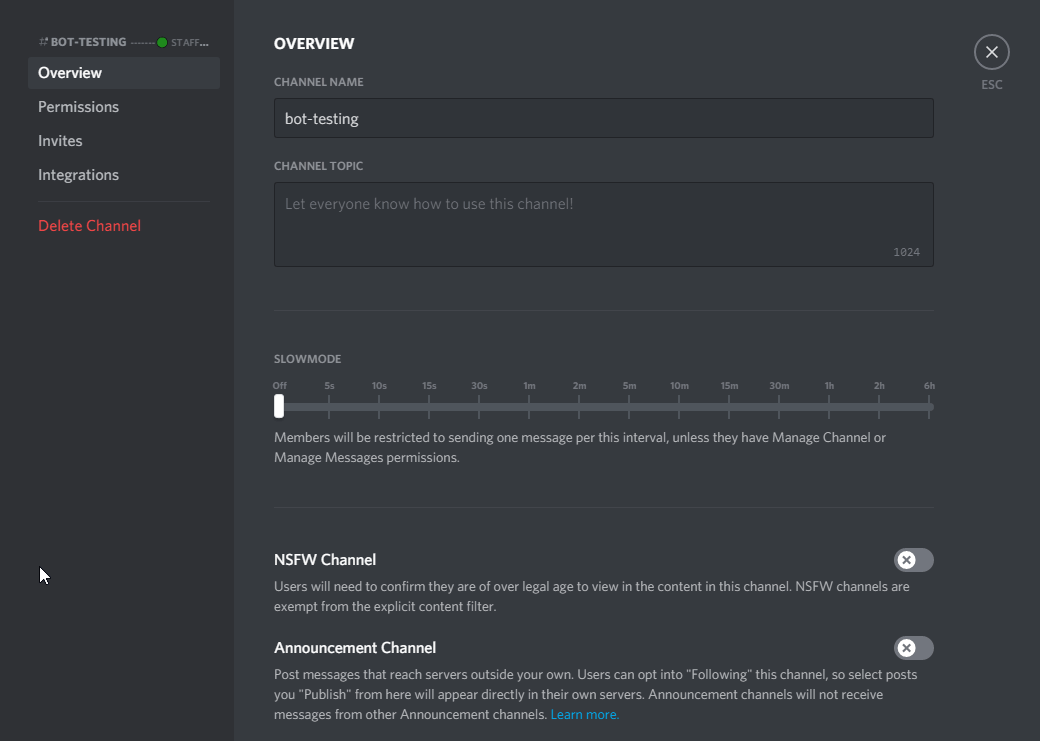
Task: Set slowmode to the 1h mark
Action: [829, 407]
